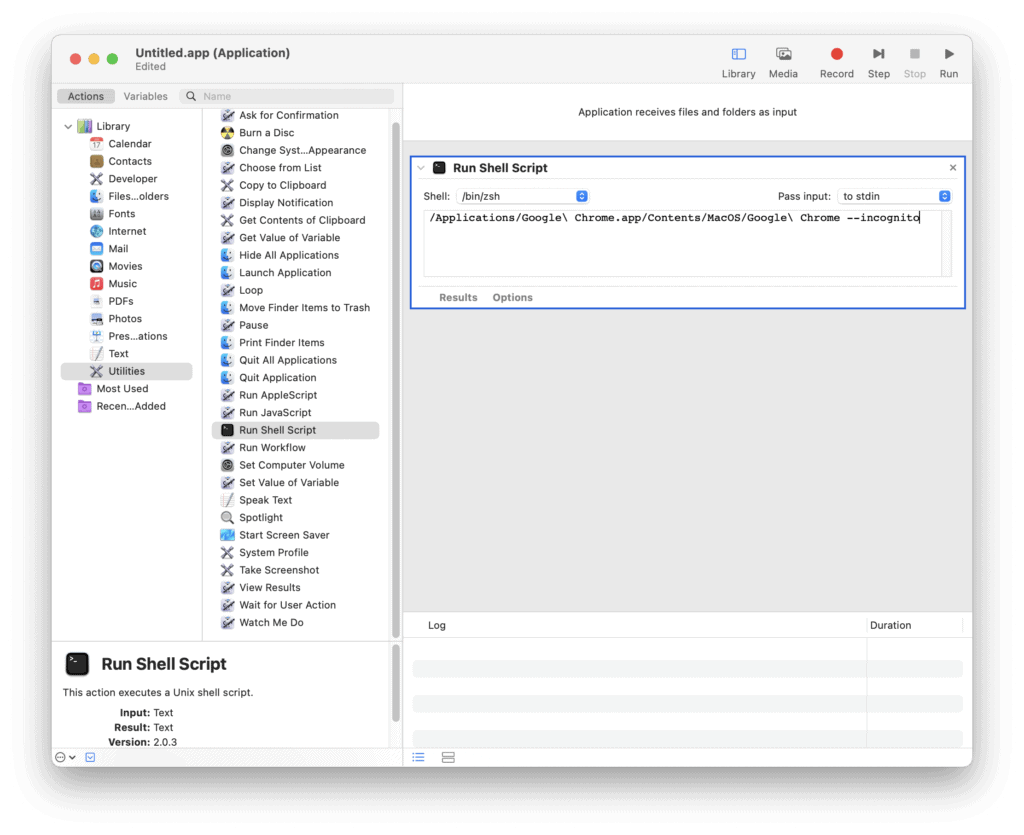
Task: Select Start Screen Saver action
Action: pos(284,535)
